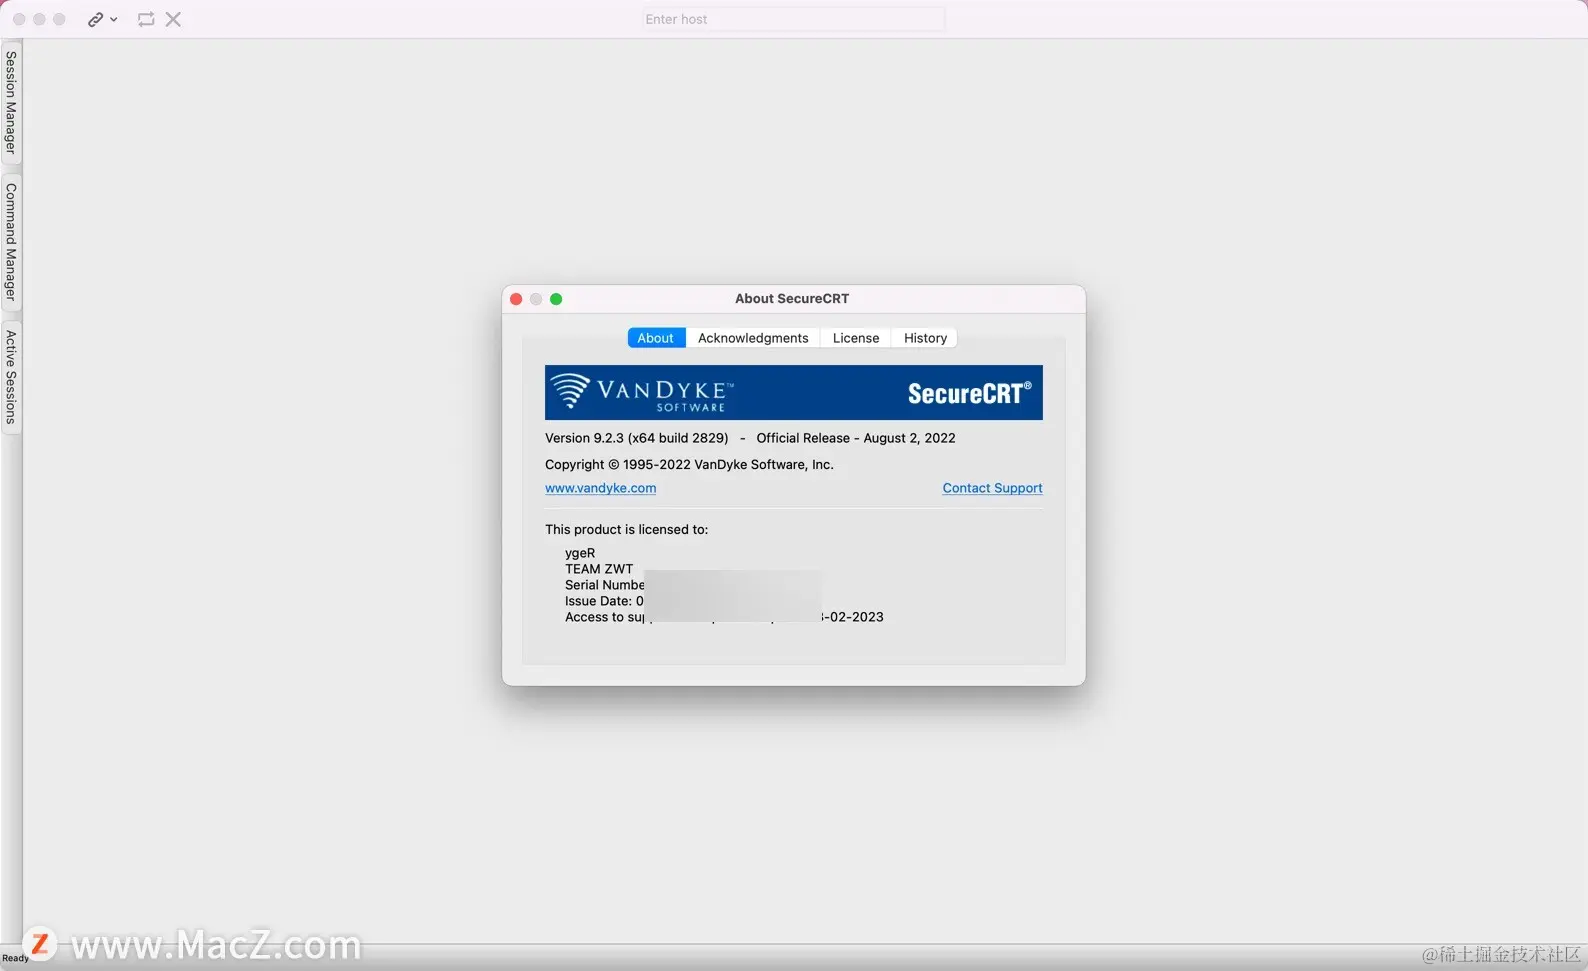Open the Command Manager side panel

pos(11,241)
